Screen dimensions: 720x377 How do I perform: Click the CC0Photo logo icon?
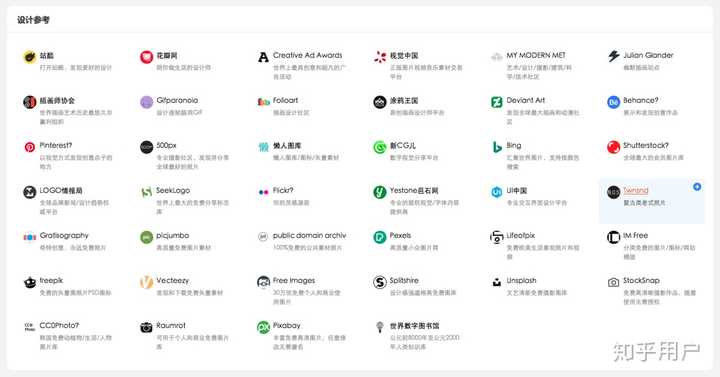point(30,327)
